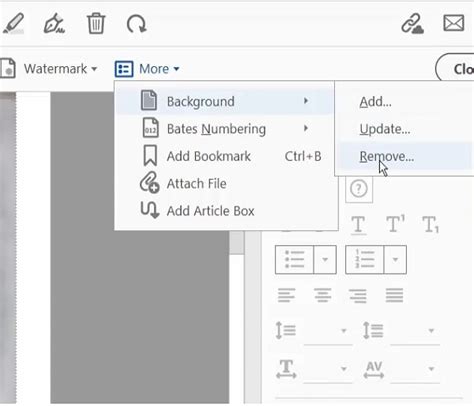
Task: Click the rotate clockwise icon
Action: pyautogui.click(x=136, y=24)
